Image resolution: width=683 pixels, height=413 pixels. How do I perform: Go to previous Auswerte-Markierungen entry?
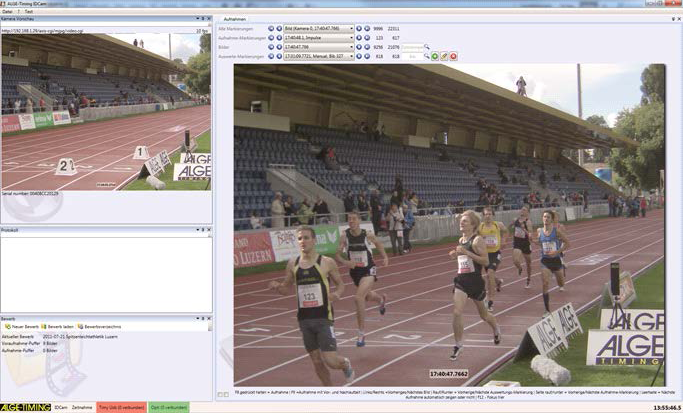(x=279, y=56)
